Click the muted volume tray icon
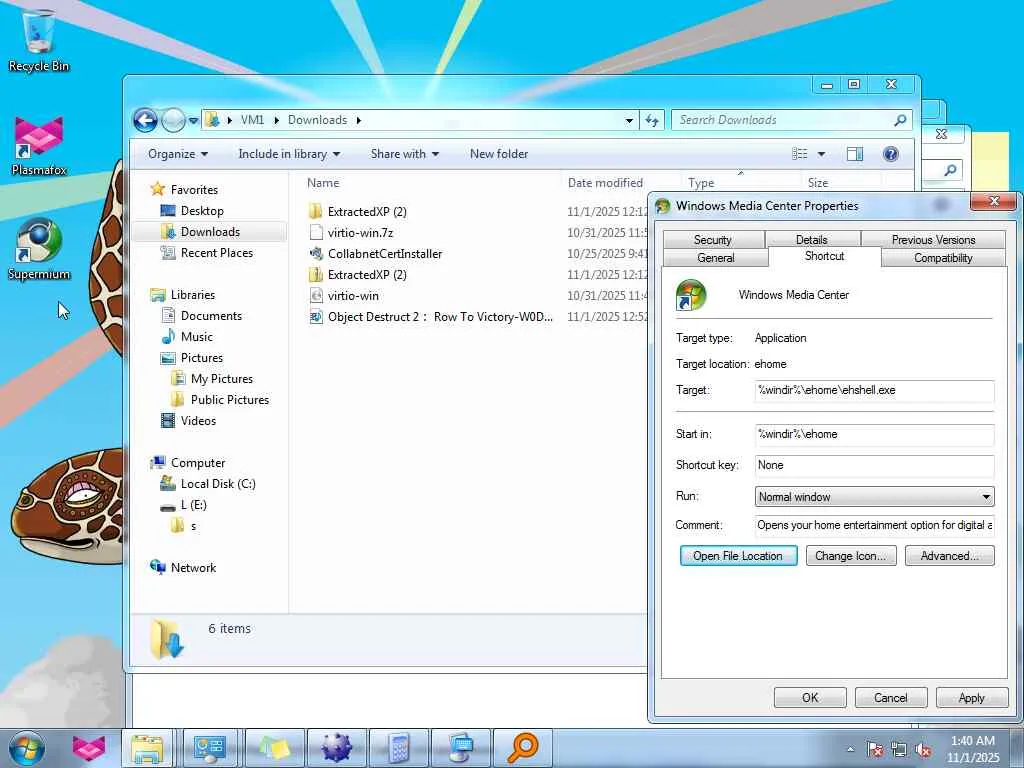 [923, 750]
